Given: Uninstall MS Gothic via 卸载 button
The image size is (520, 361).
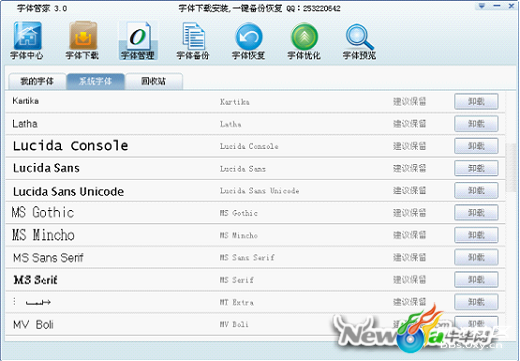Looking at the screenshot, I should [476, 213].
